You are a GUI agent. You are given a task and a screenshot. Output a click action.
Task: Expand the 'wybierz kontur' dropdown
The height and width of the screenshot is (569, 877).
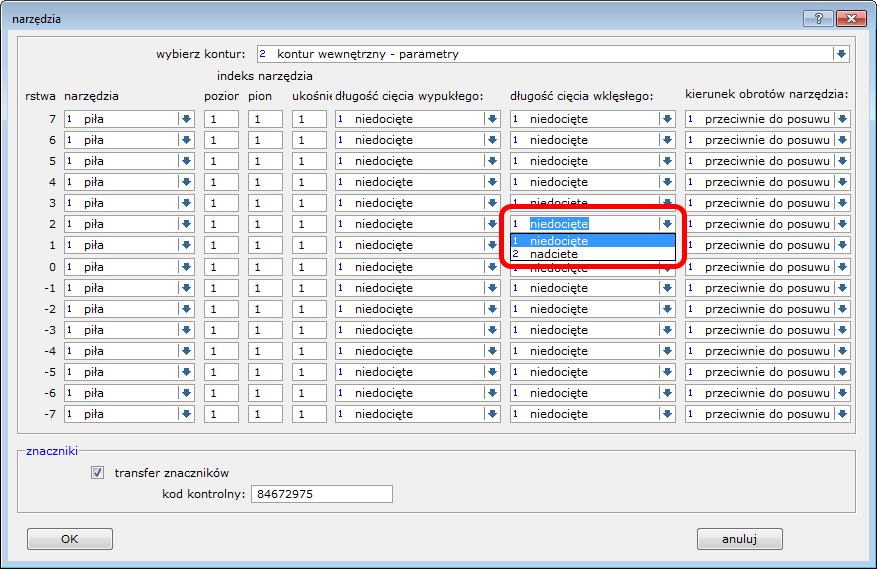[841, 54]
